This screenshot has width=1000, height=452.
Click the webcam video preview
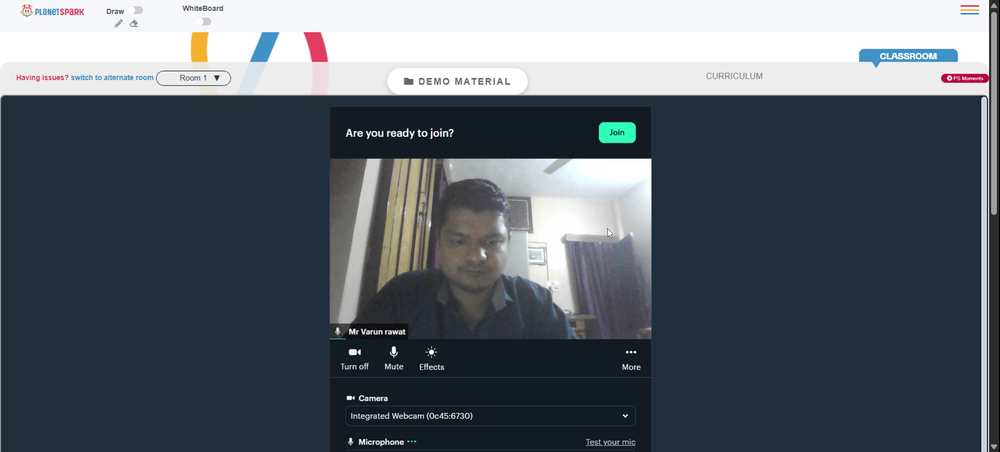[x=490, y=249]
